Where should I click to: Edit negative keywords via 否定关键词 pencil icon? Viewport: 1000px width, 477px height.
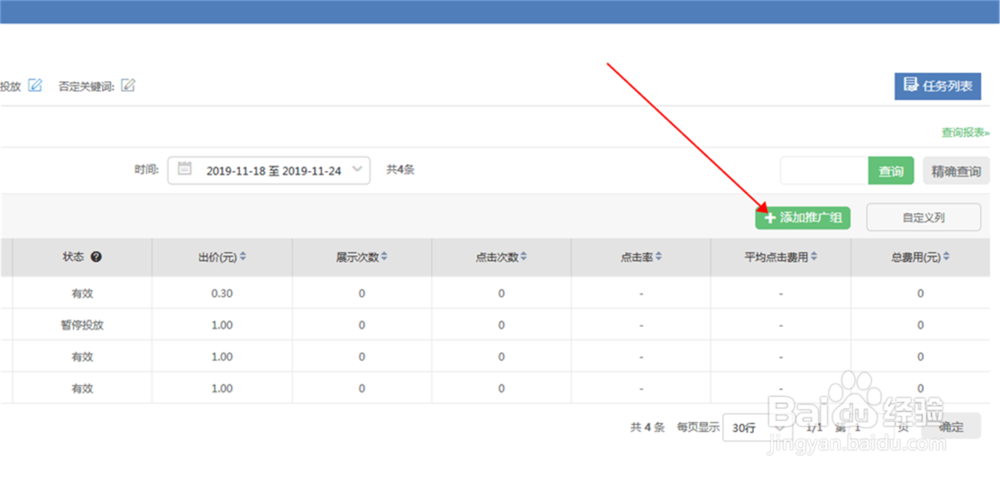coord(128,85)
